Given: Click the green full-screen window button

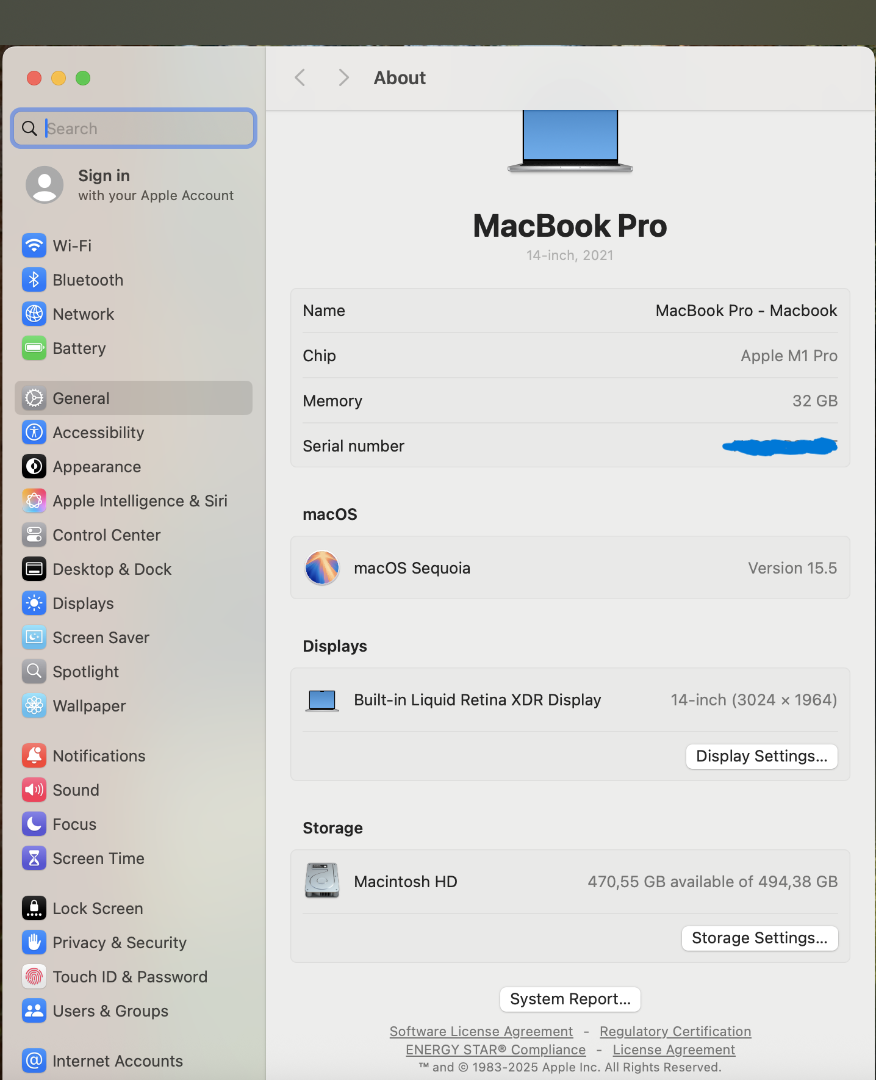Looking at the screenshot, I should [x=83, y=78].
